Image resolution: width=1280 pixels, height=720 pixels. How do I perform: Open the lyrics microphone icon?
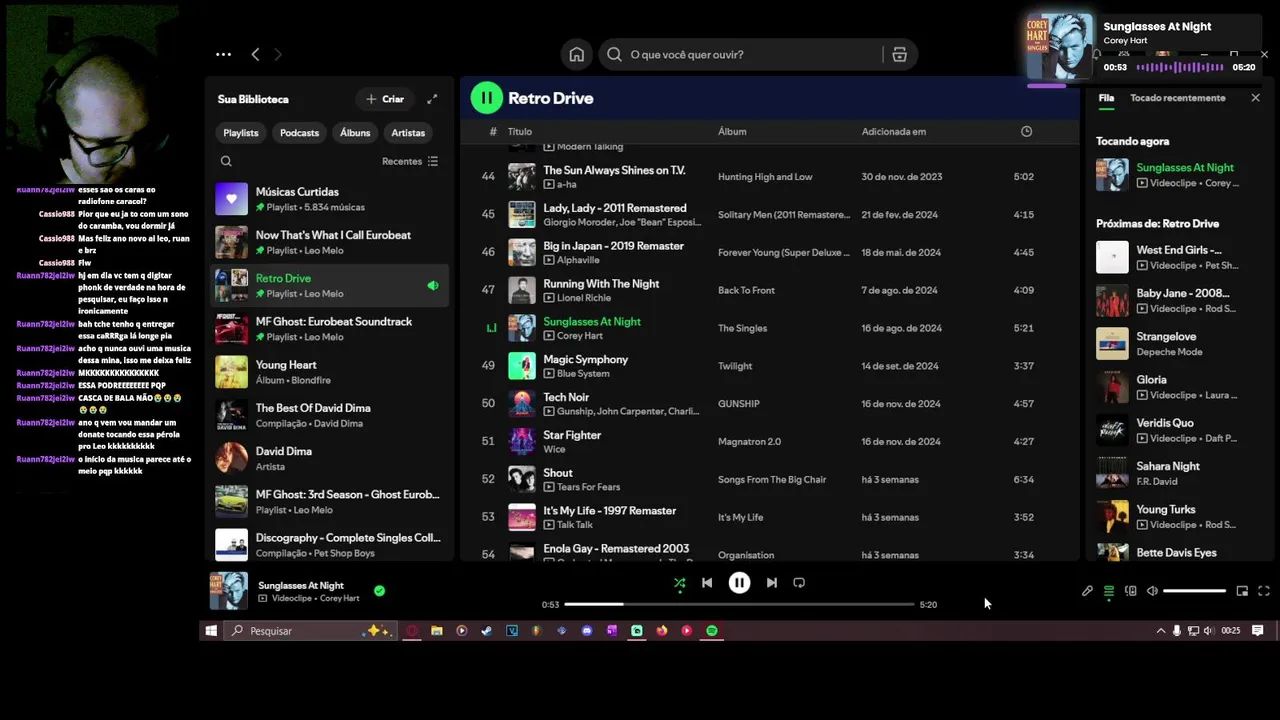(1087, 591)
